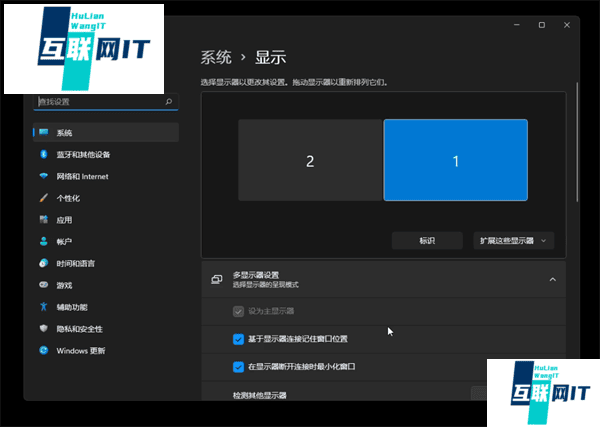Viewport: 600px width, 427px height.
Task: Click the 游戏 gaming icon
Action: click(x=43, y=285)
